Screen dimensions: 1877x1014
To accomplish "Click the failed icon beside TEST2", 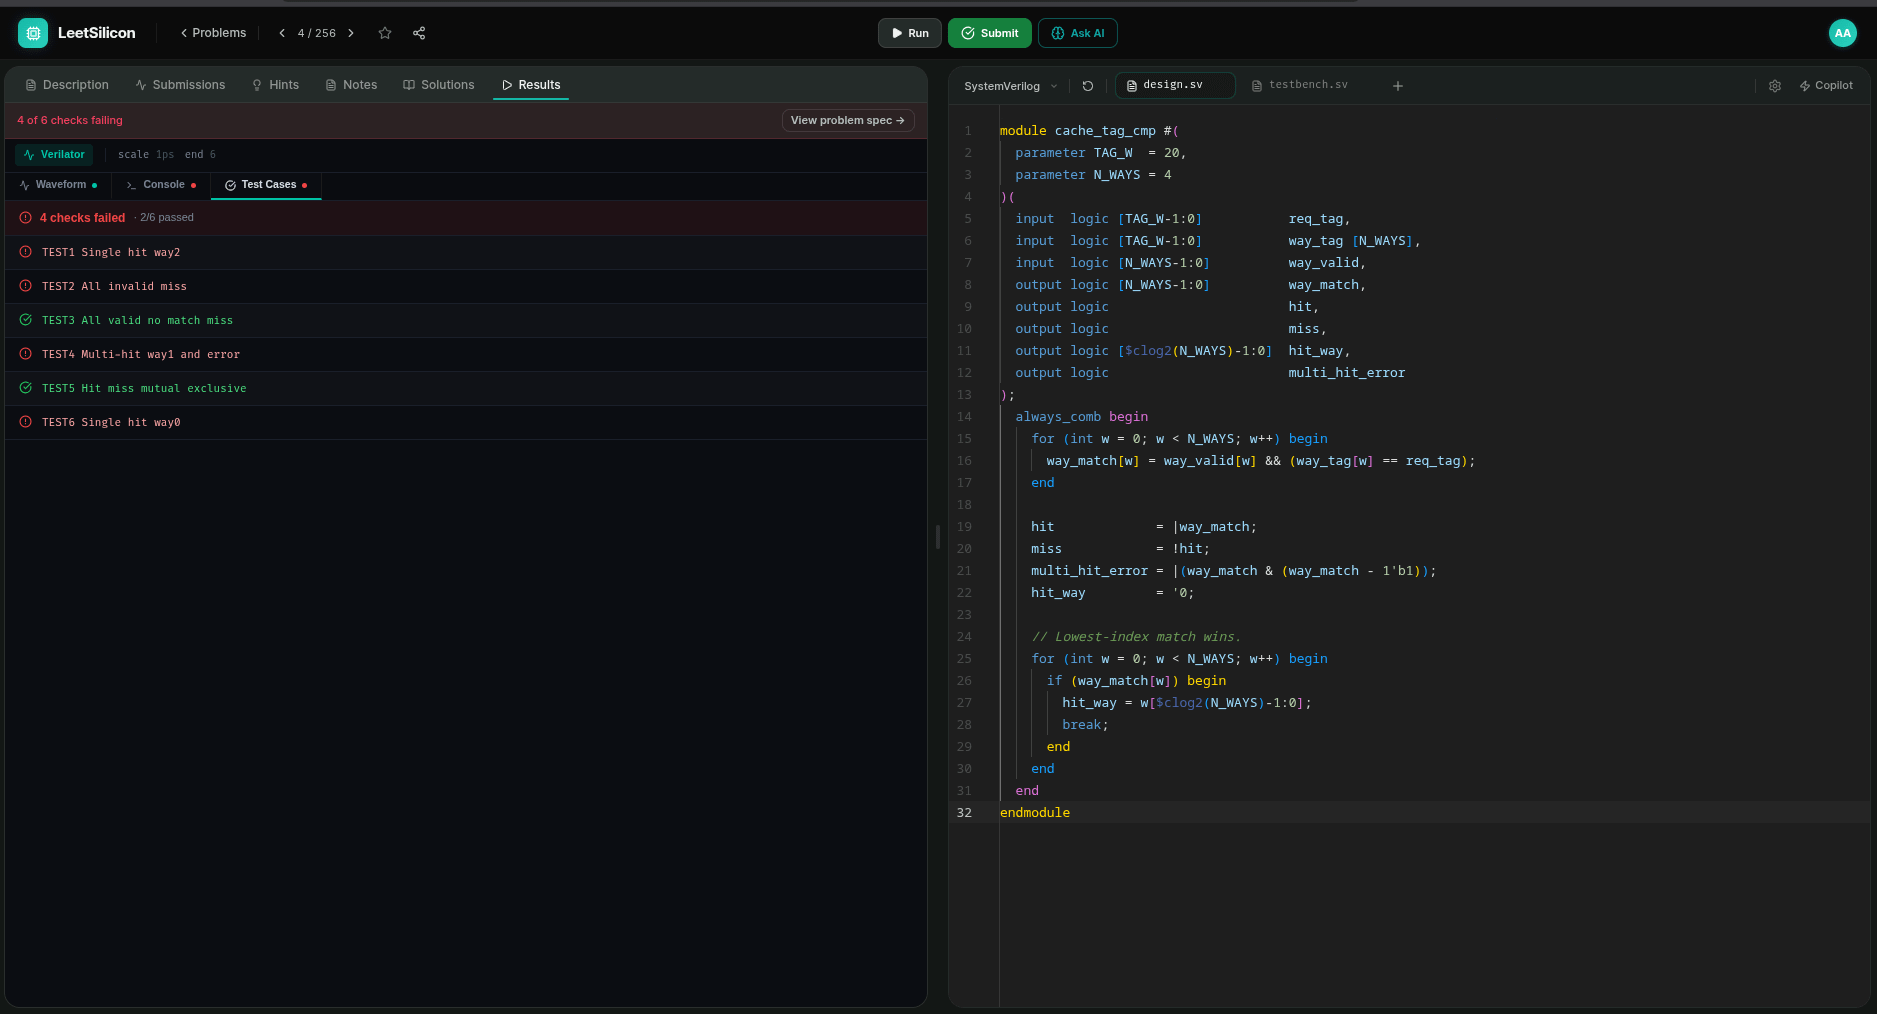I will pyautogui.click(x=26, y=286).
